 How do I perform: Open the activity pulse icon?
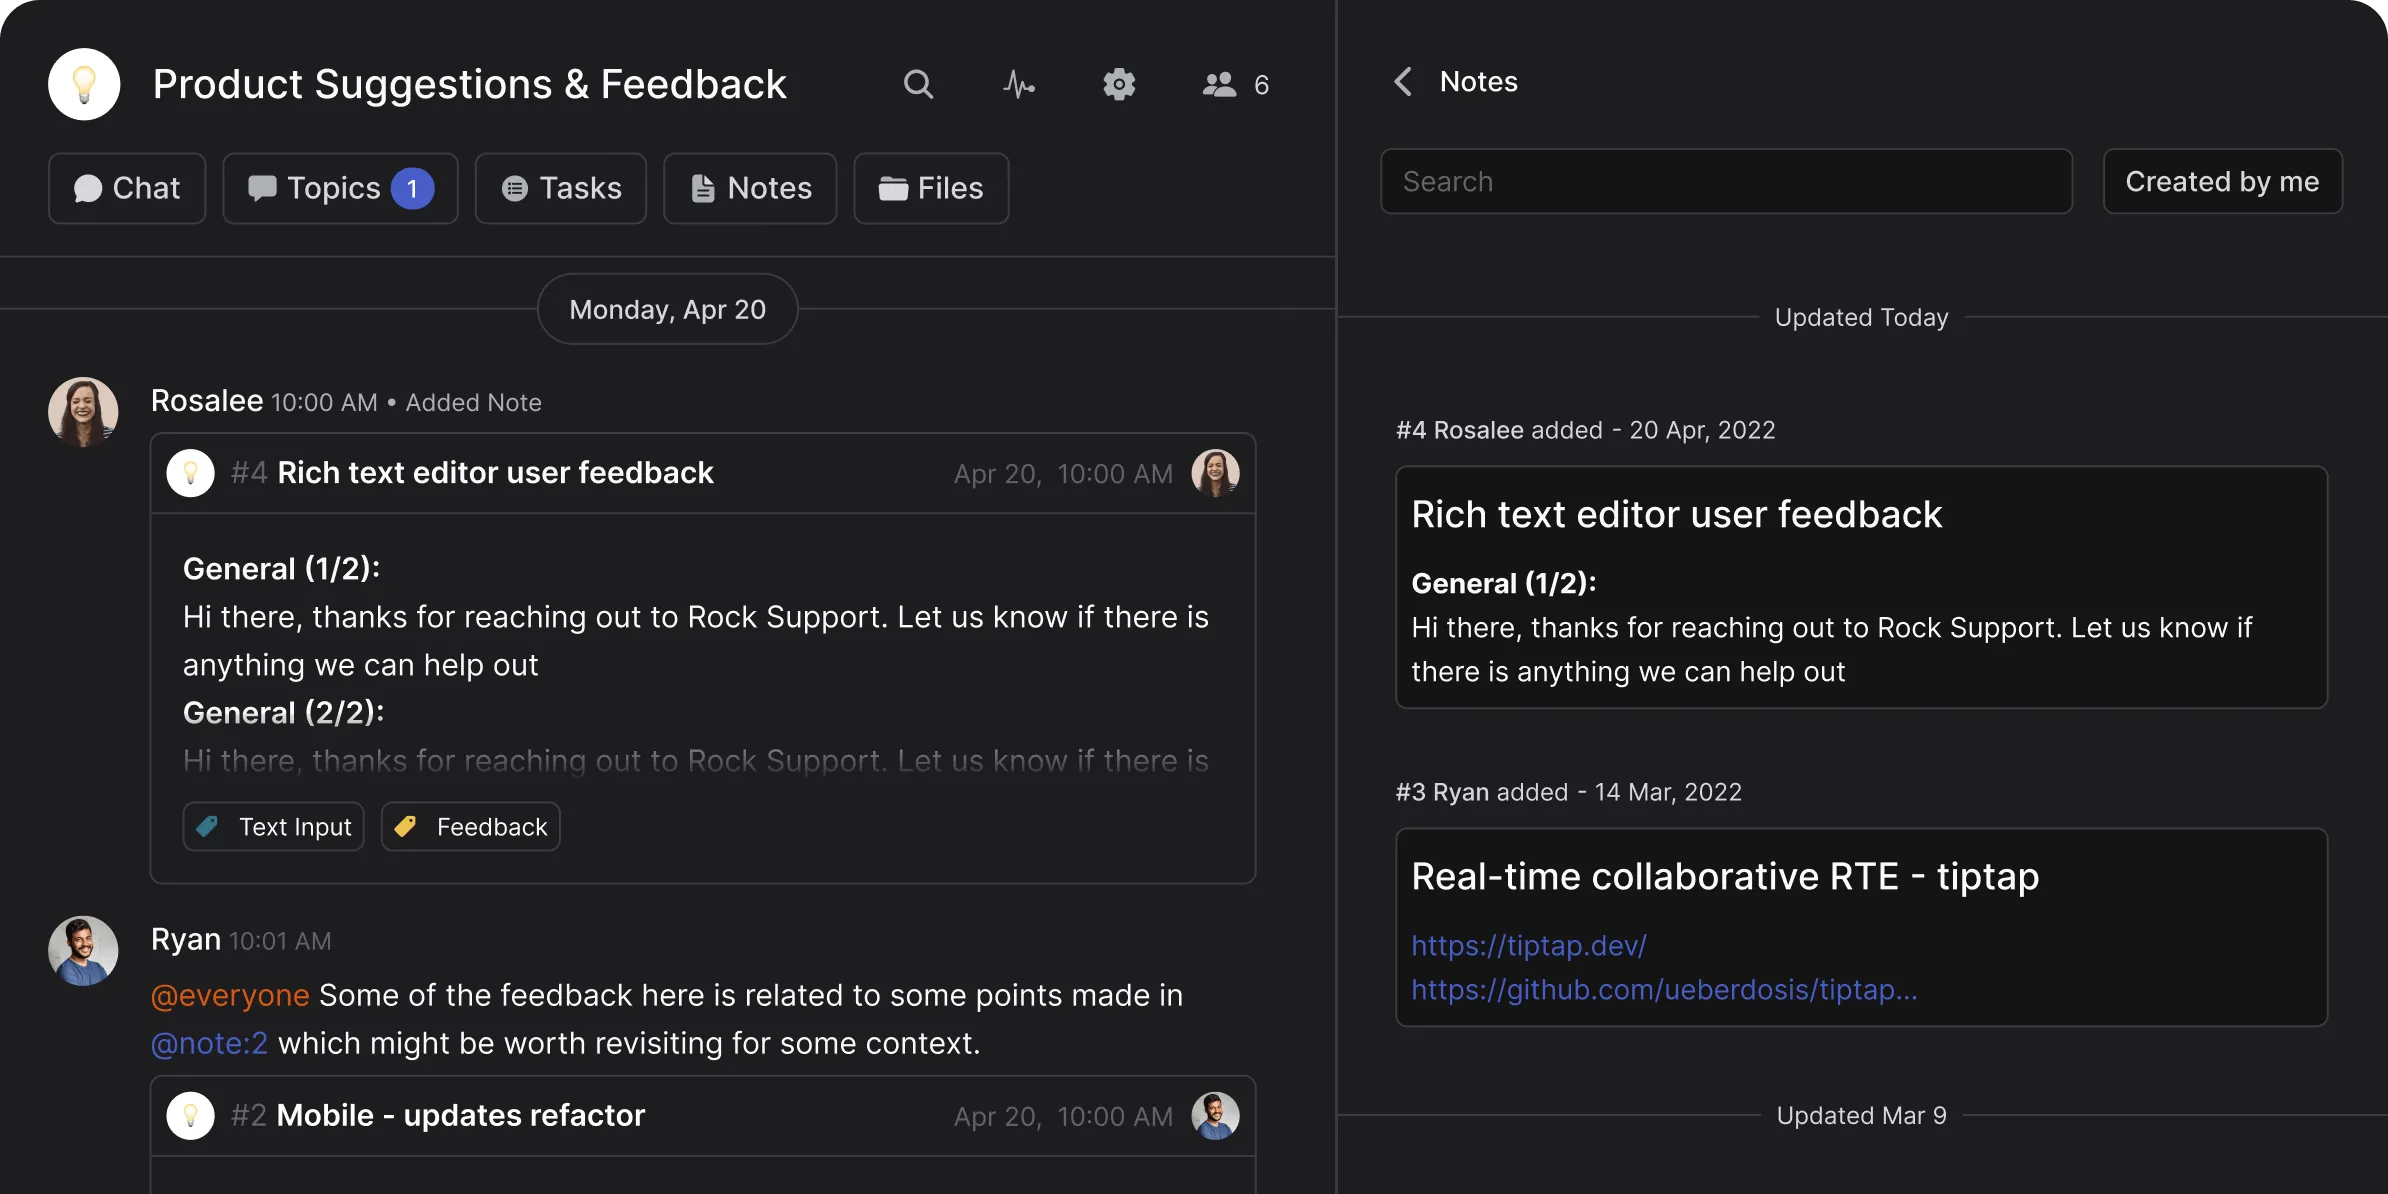point(1018,84)
